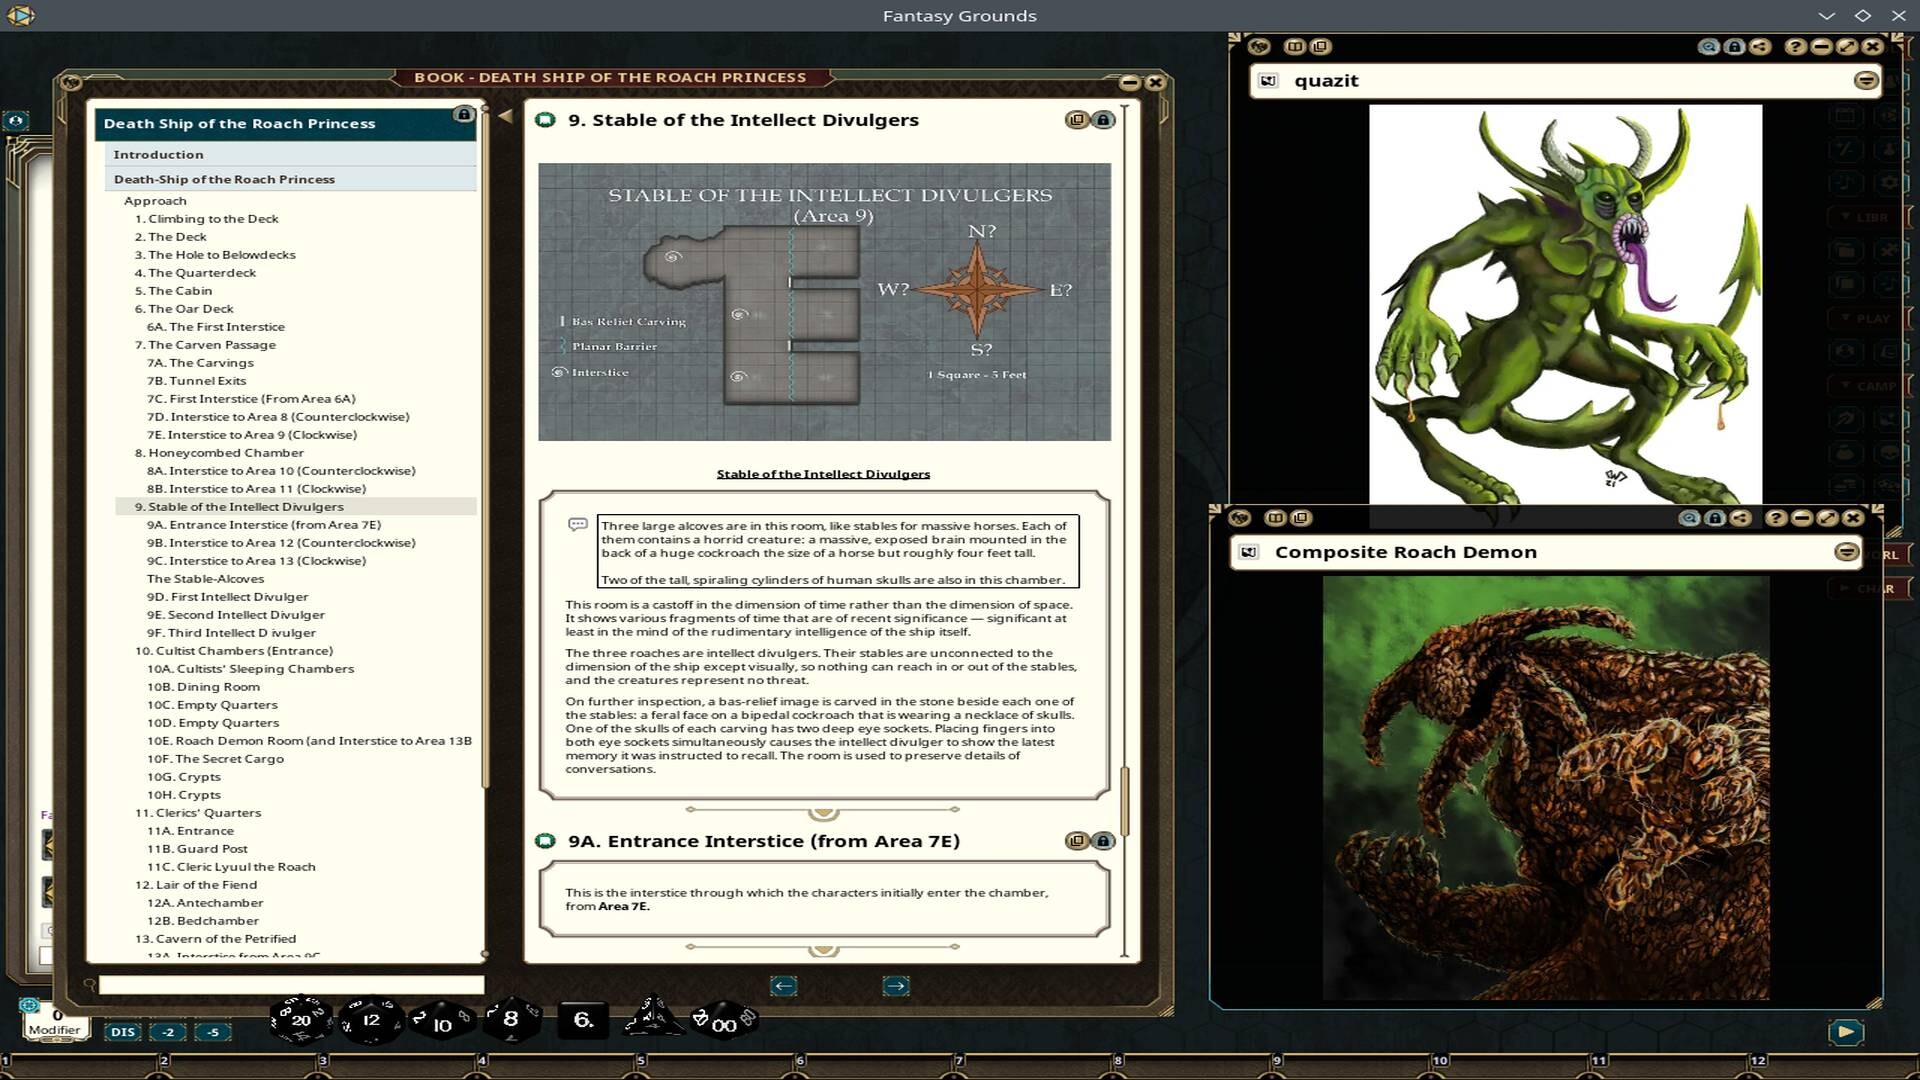Set the -5 roll modifier
The image size is (1920, 1080).
point(211,1031)
